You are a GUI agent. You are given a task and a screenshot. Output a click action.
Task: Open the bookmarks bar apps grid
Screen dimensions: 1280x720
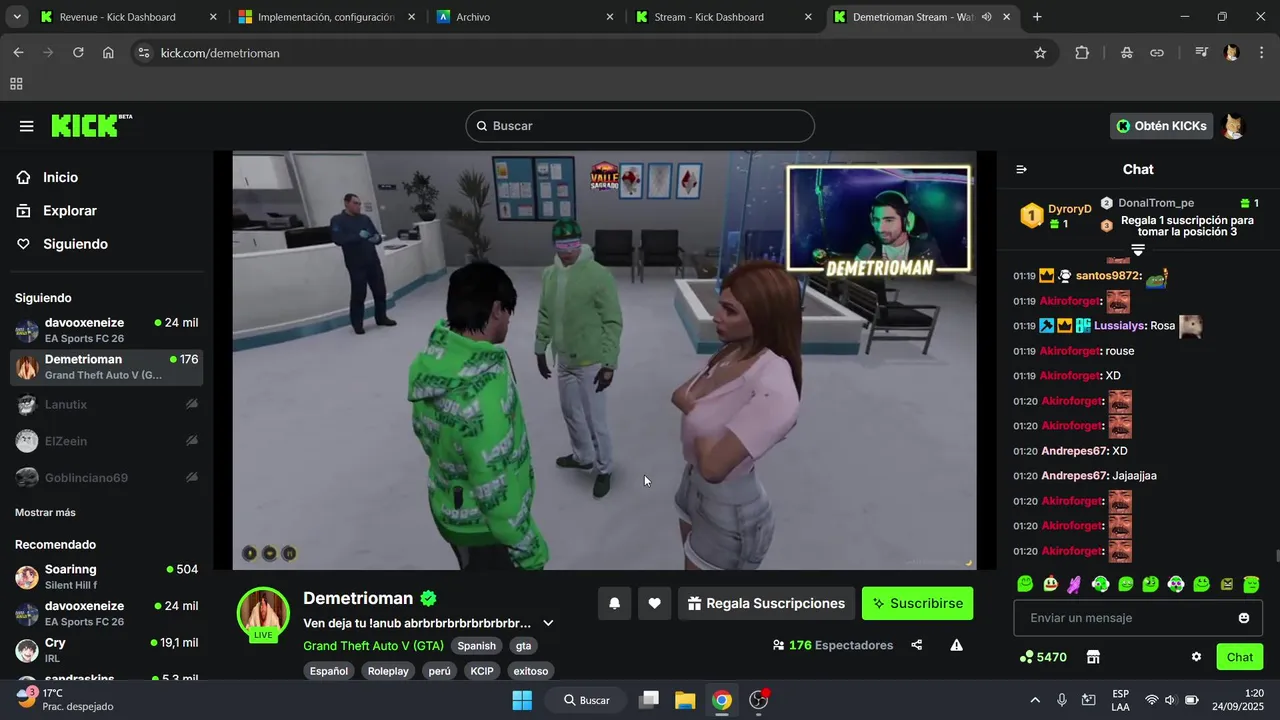[16, 84]
